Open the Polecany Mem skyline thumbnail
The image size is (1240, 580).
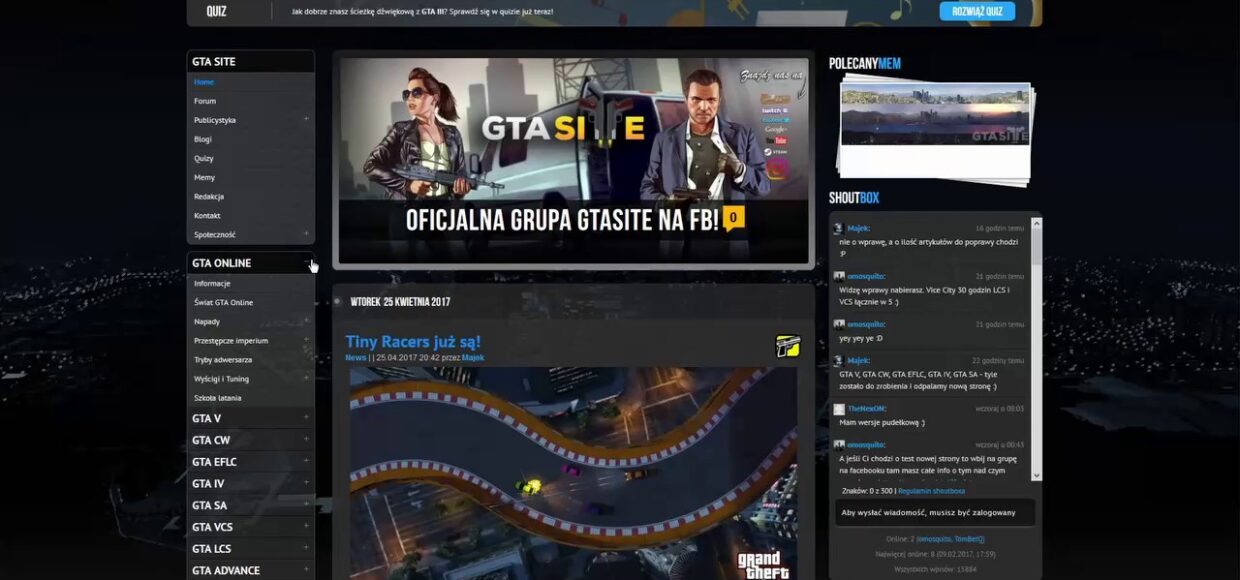coord(935,114)
